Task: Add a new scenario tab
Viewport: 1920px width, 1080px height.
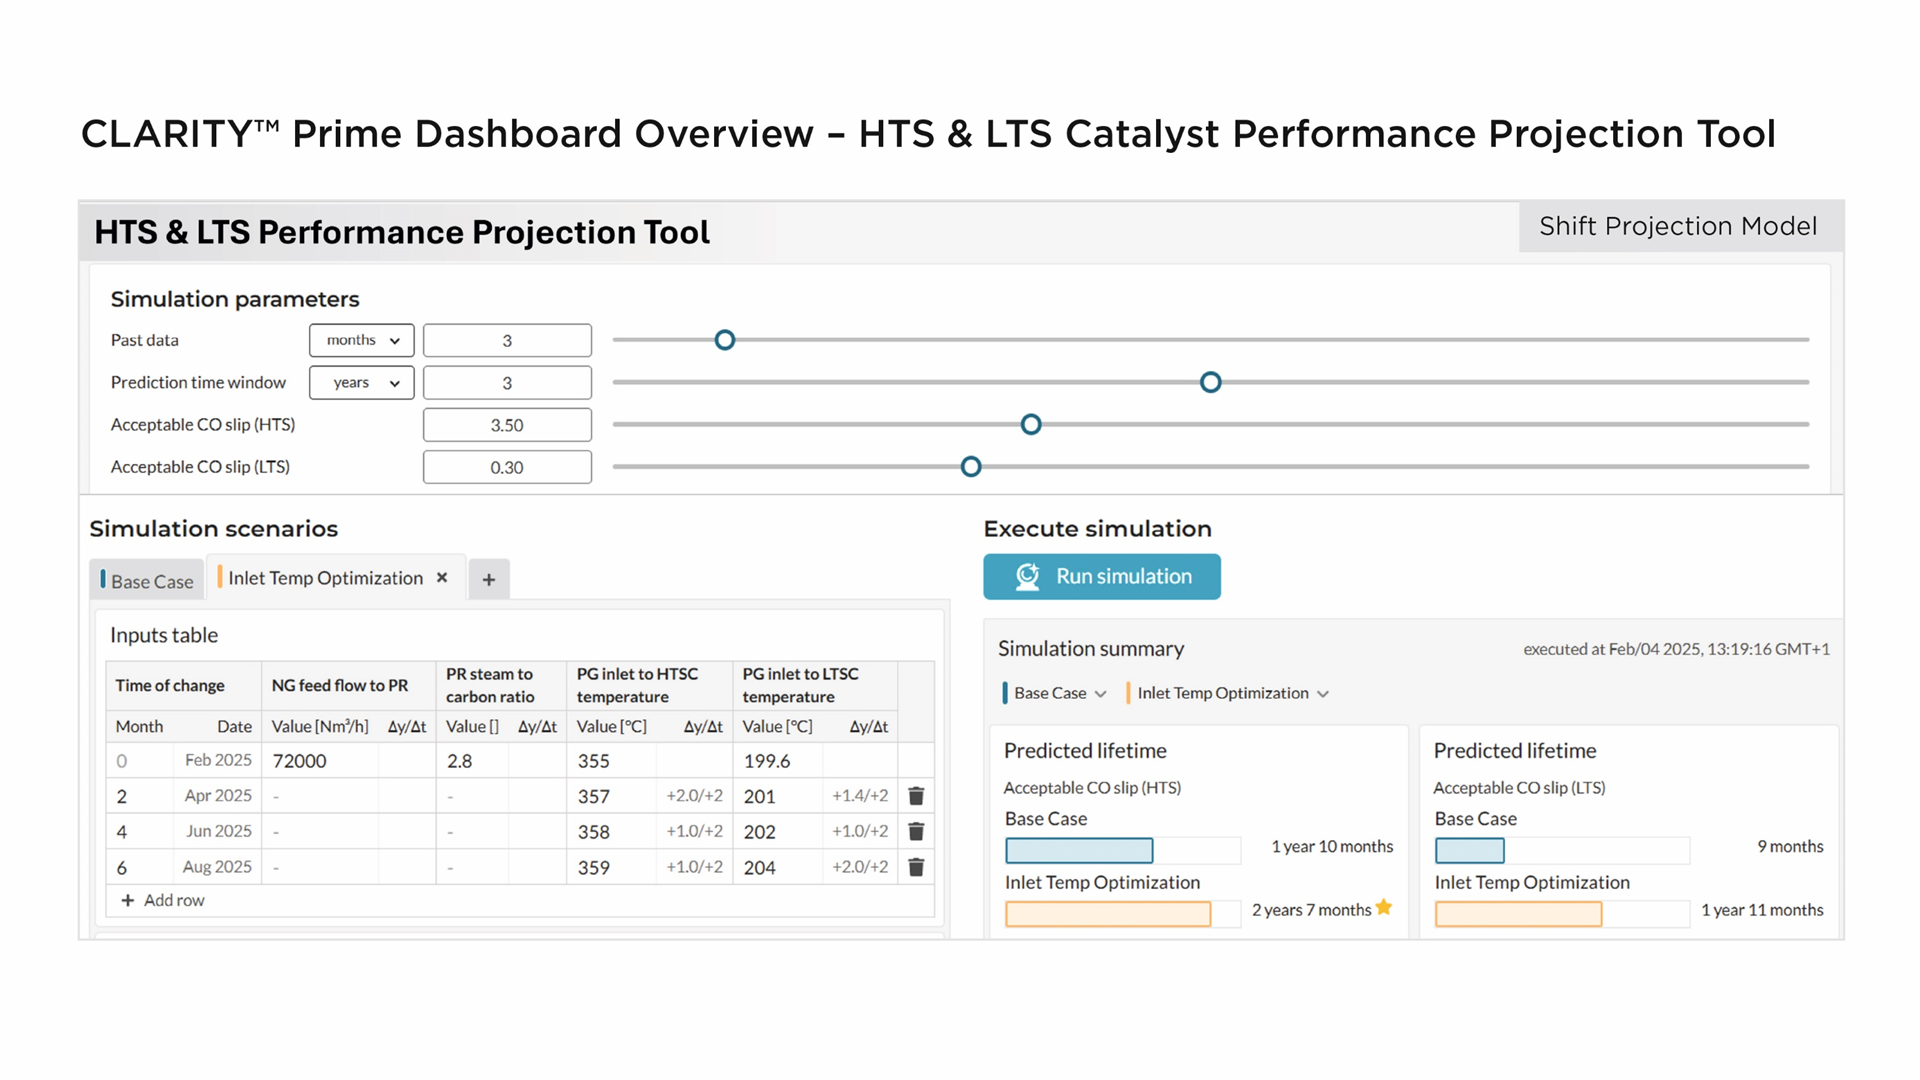Action: [x=489, y=579]
